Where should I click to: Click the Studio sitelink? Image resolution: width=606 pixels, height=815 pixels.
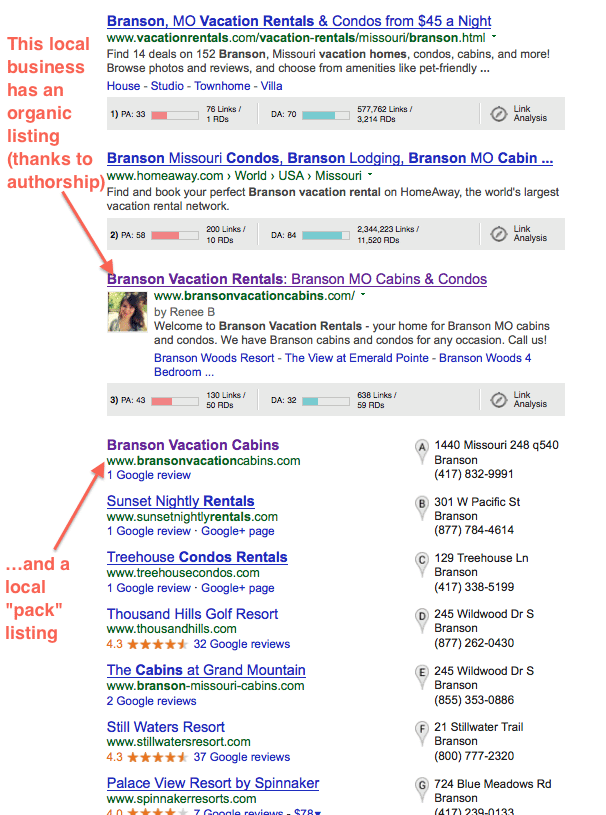167,86
